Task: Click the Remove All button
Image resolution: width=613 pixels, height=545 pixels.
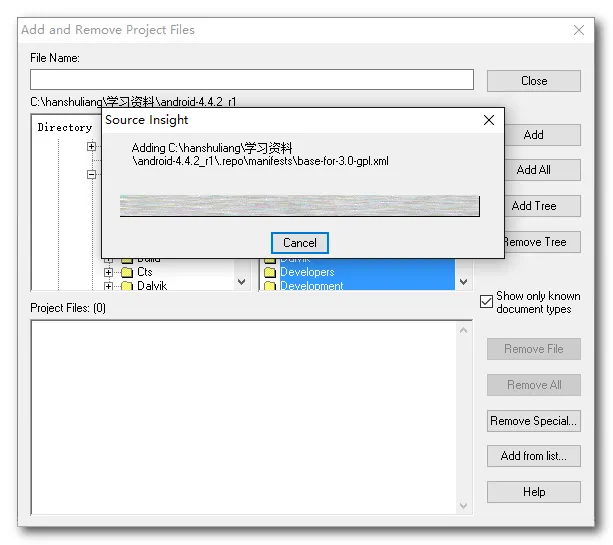Action: tap(534, 385)
